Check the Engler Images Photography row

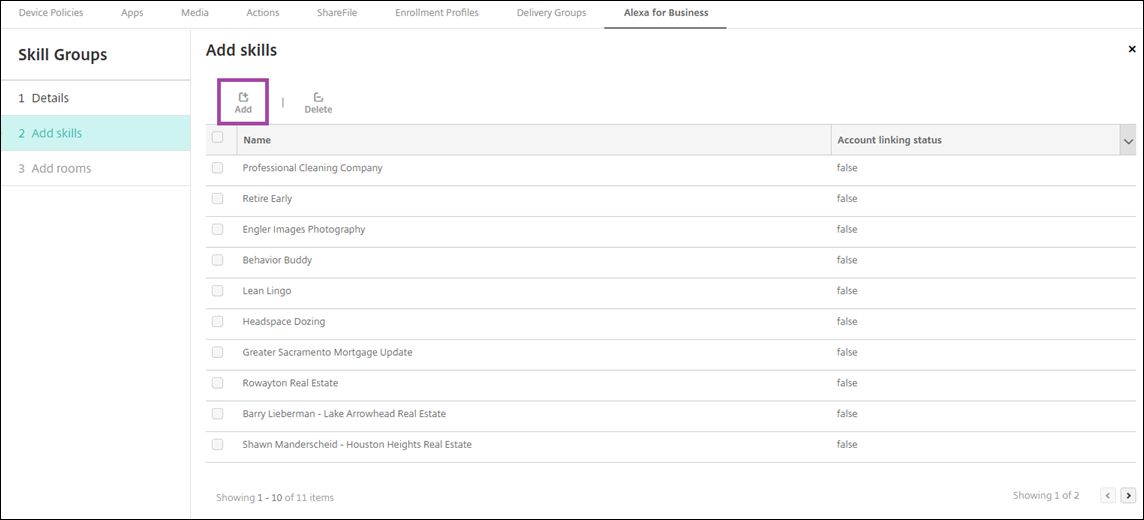[x=217, y=229]
